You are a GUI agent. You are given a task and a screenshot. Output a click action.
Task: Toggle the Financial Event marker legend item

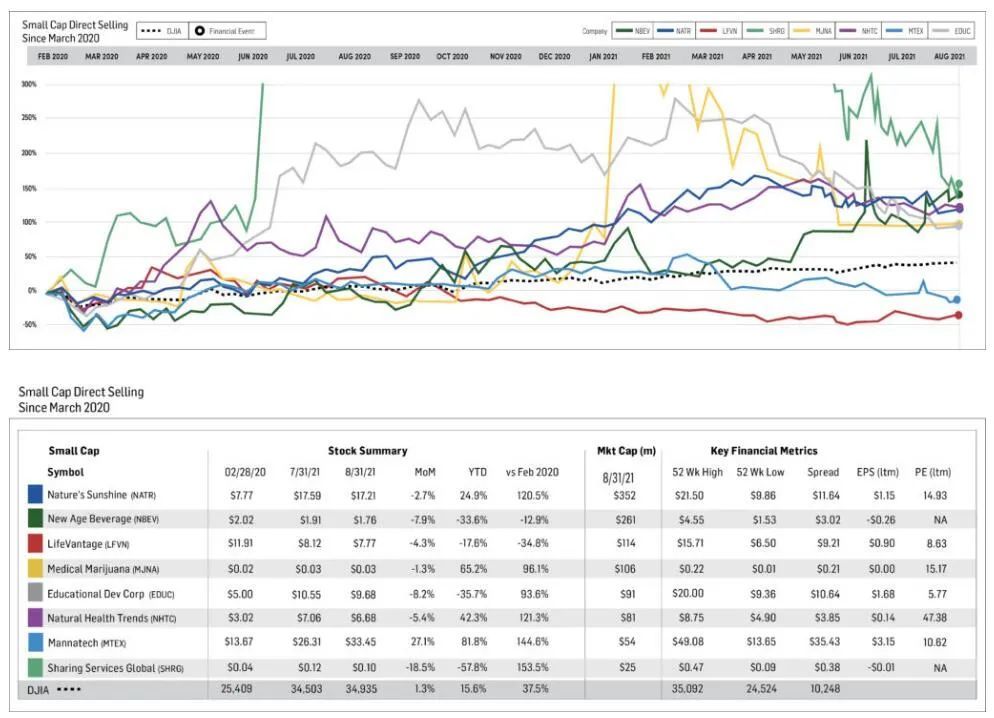tap(226, 31)
